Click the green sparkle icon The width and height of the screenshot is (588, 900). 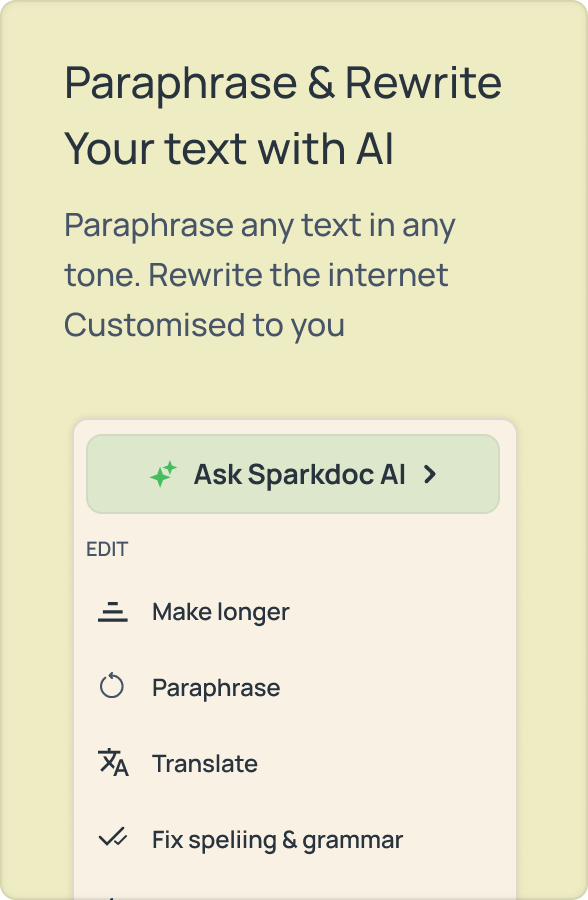pyautogui.click(x=163, y=474)
